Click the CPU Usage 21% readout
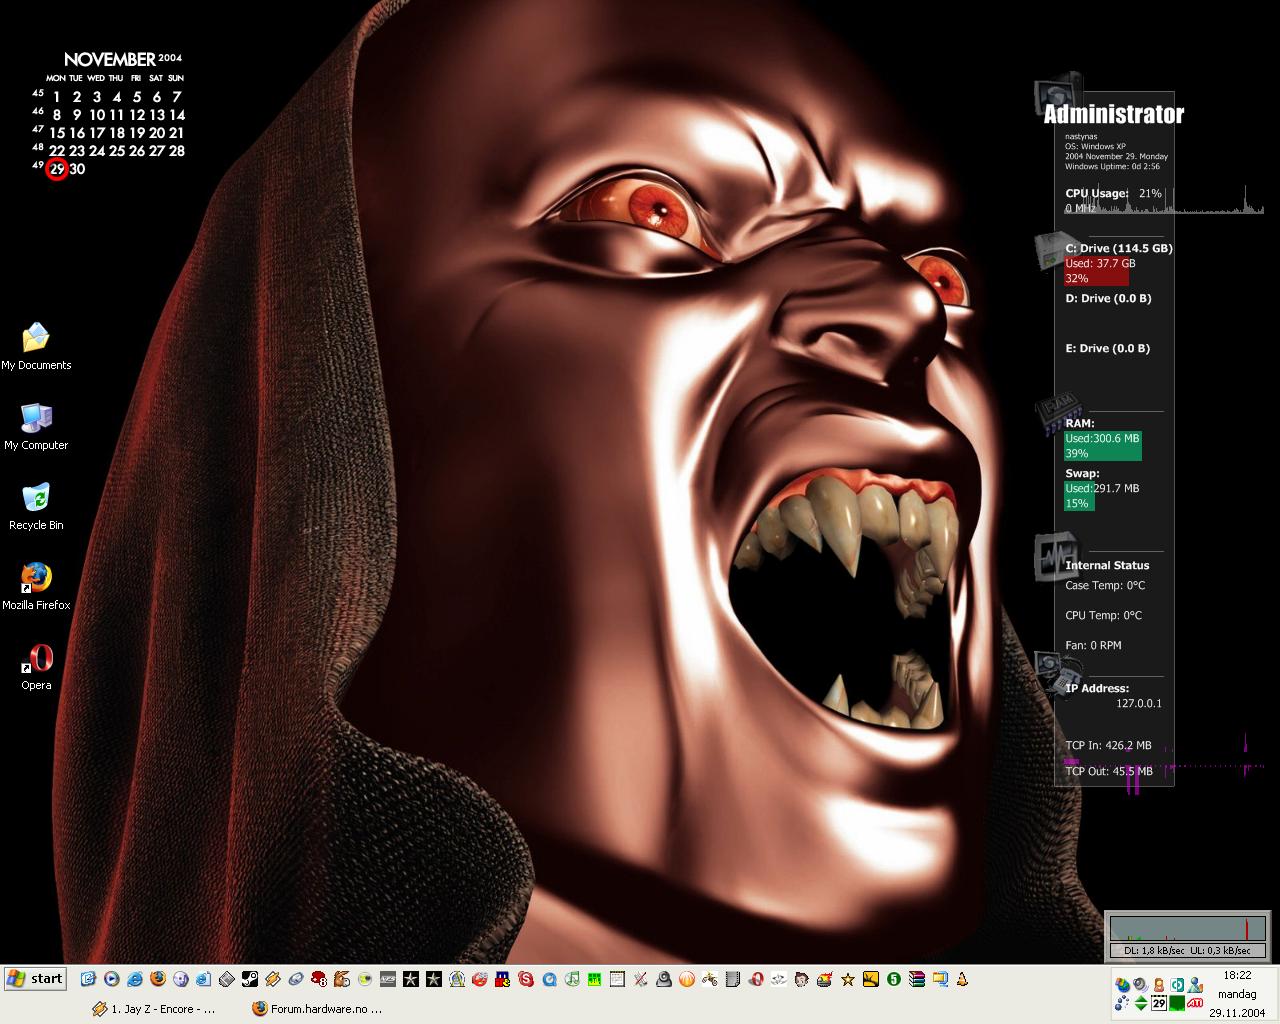Screen dimensions: 1280x1024 tap(1113, 193)
